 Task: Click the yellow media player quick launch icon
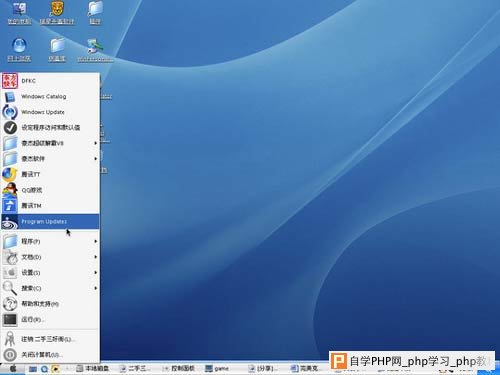coord(56,369)
